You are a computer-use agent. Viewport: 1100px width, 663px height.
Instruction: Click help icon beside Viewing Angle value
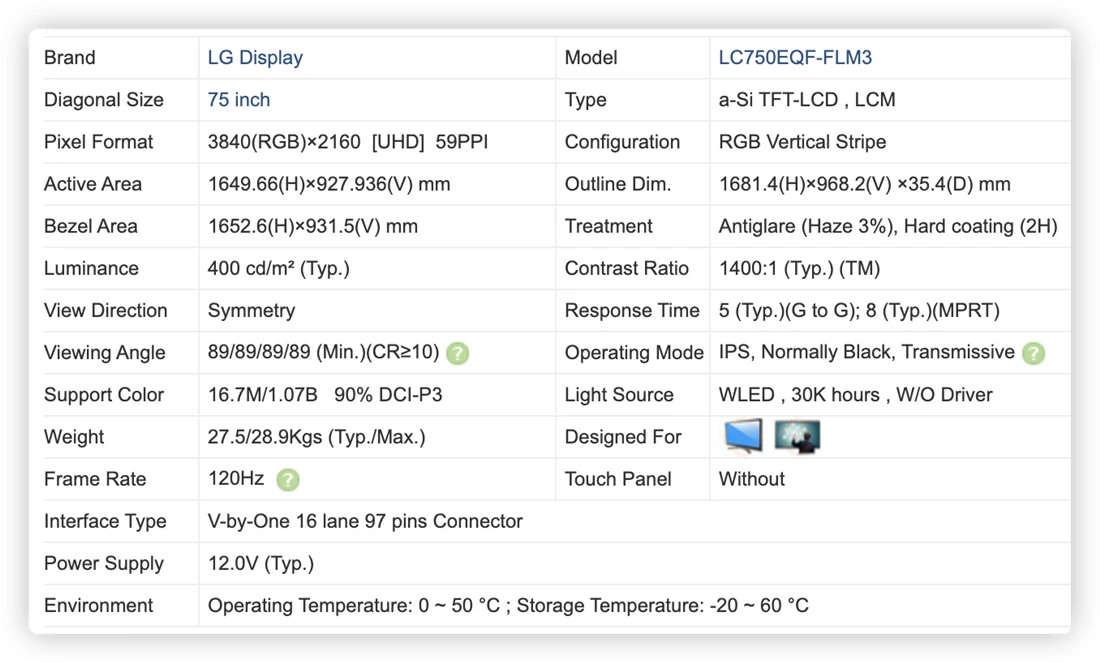(457, 353)
